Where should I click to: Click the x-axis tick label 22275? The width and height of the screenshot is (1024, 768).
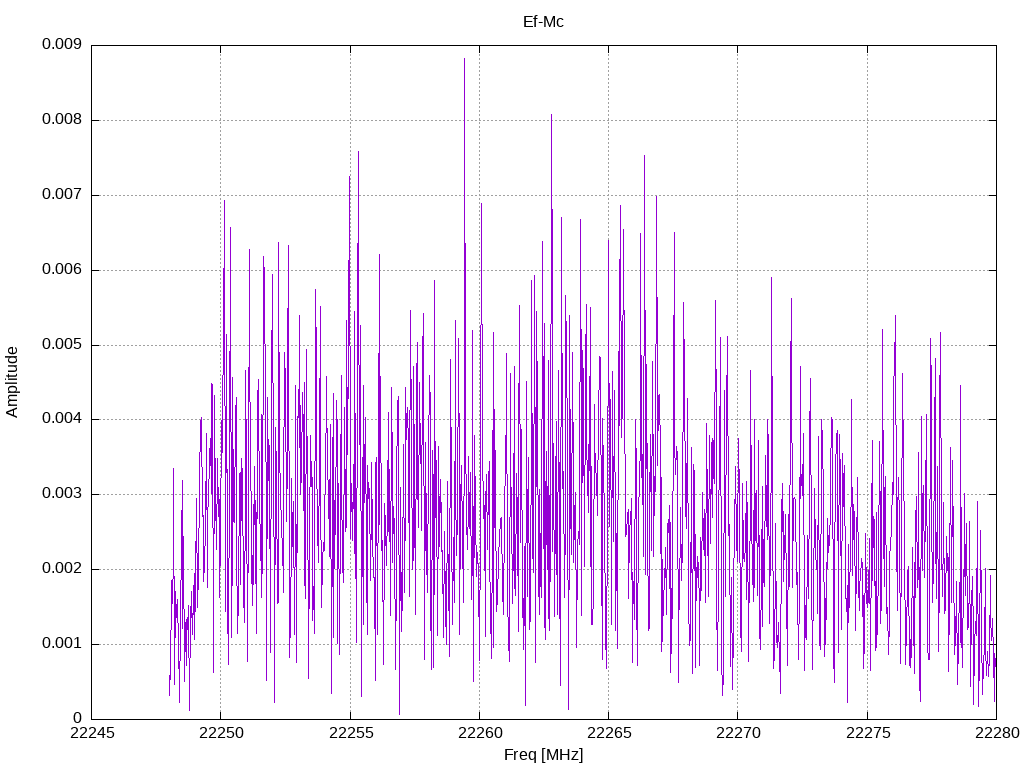pos(867,733)
